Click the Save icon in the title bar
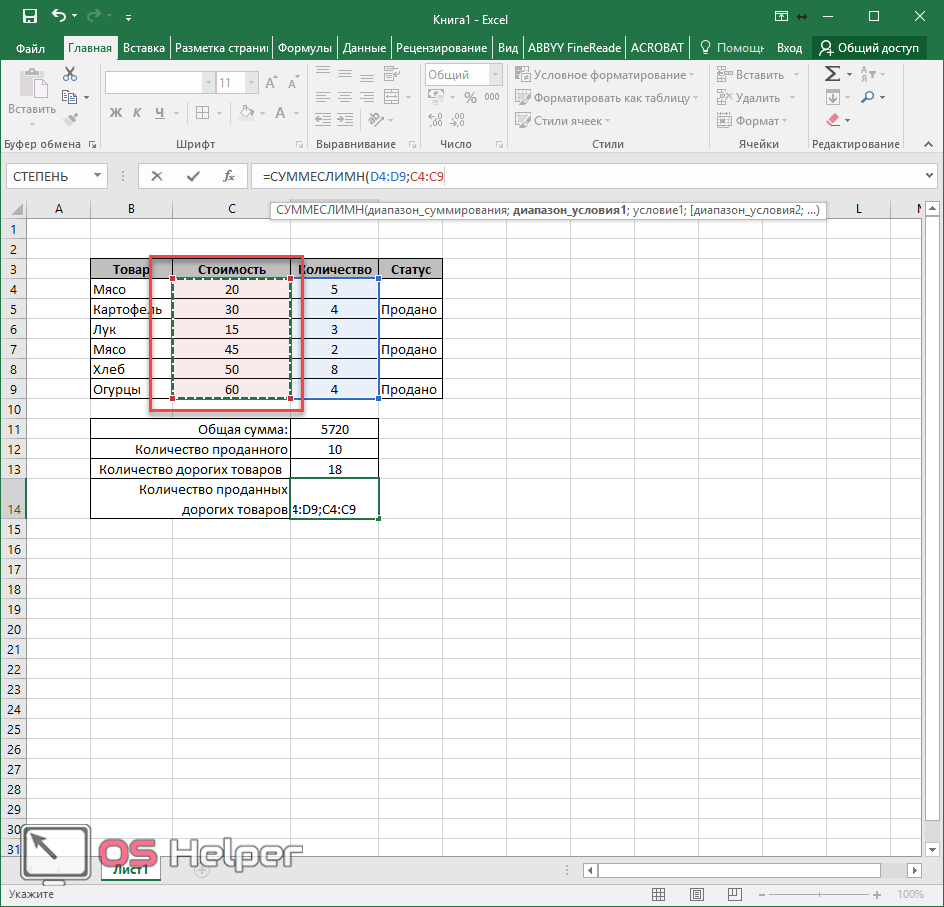Image resolution: width=944 pixels, height=907 pixels. 29,17
